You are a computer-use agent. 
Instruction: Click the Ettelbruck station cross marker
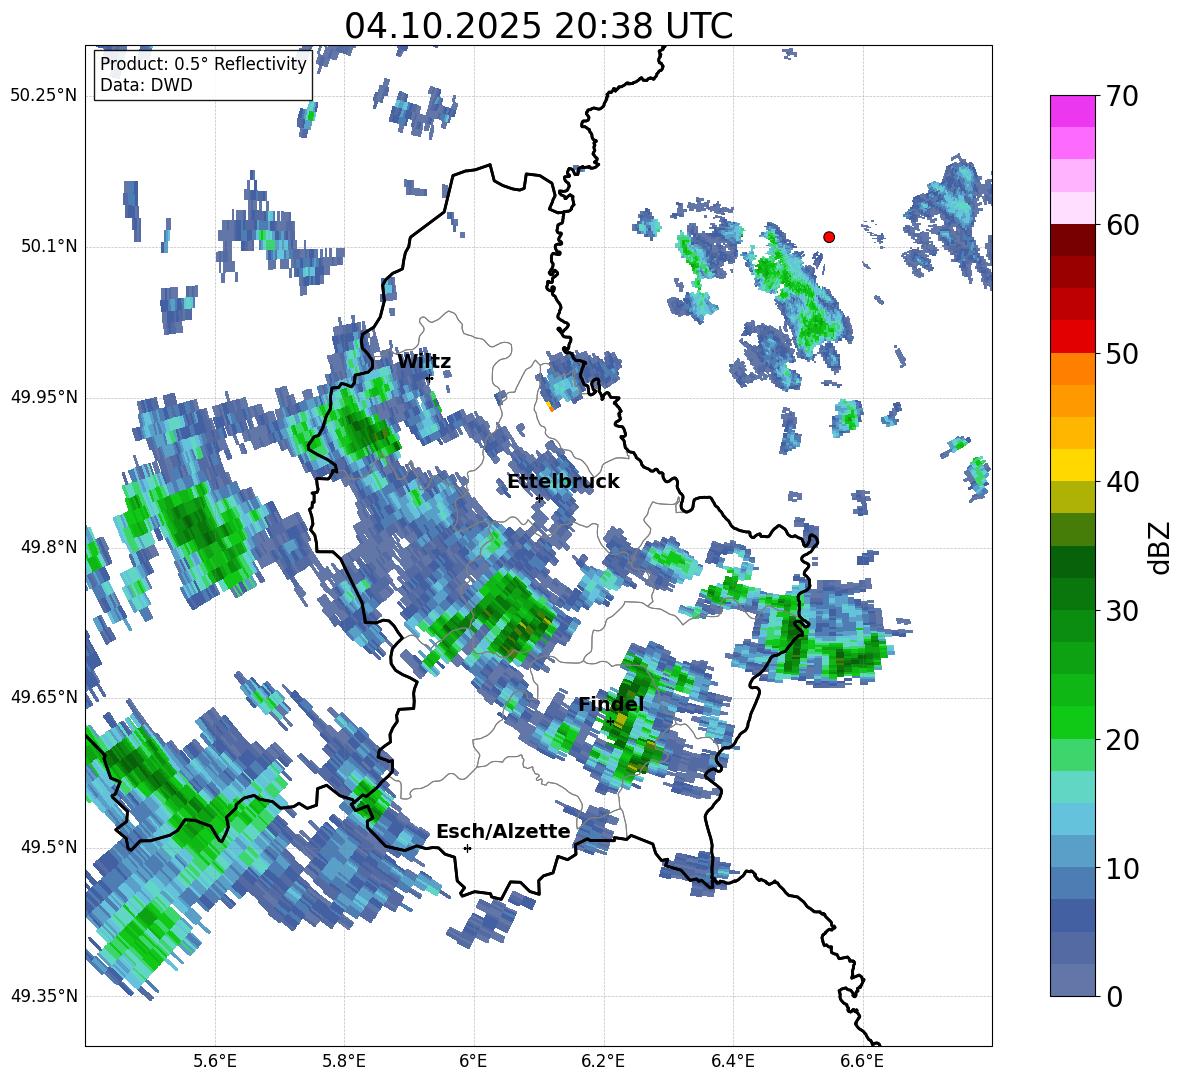(x=539, y=498)
